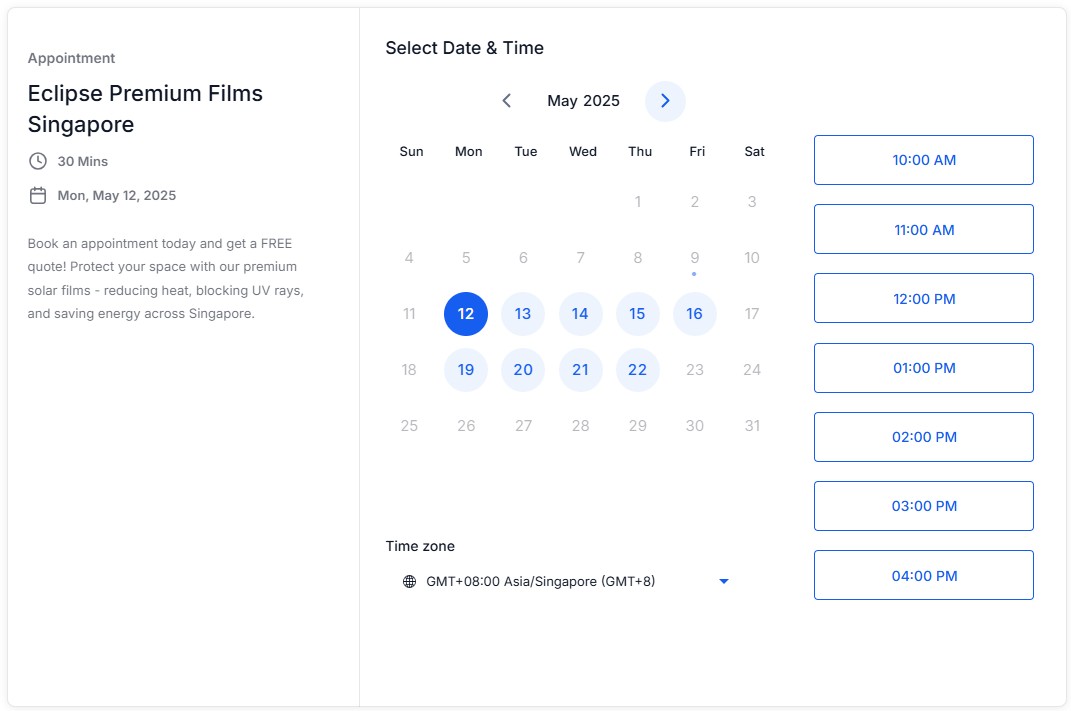Click the disabled date 1

click(x=638, y=201)
